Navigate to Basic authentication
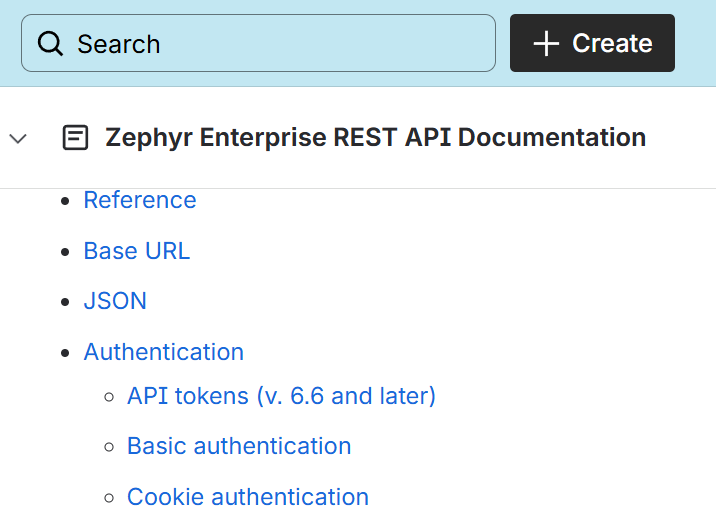The image size is (716, 506). click(x=239, y=446)
